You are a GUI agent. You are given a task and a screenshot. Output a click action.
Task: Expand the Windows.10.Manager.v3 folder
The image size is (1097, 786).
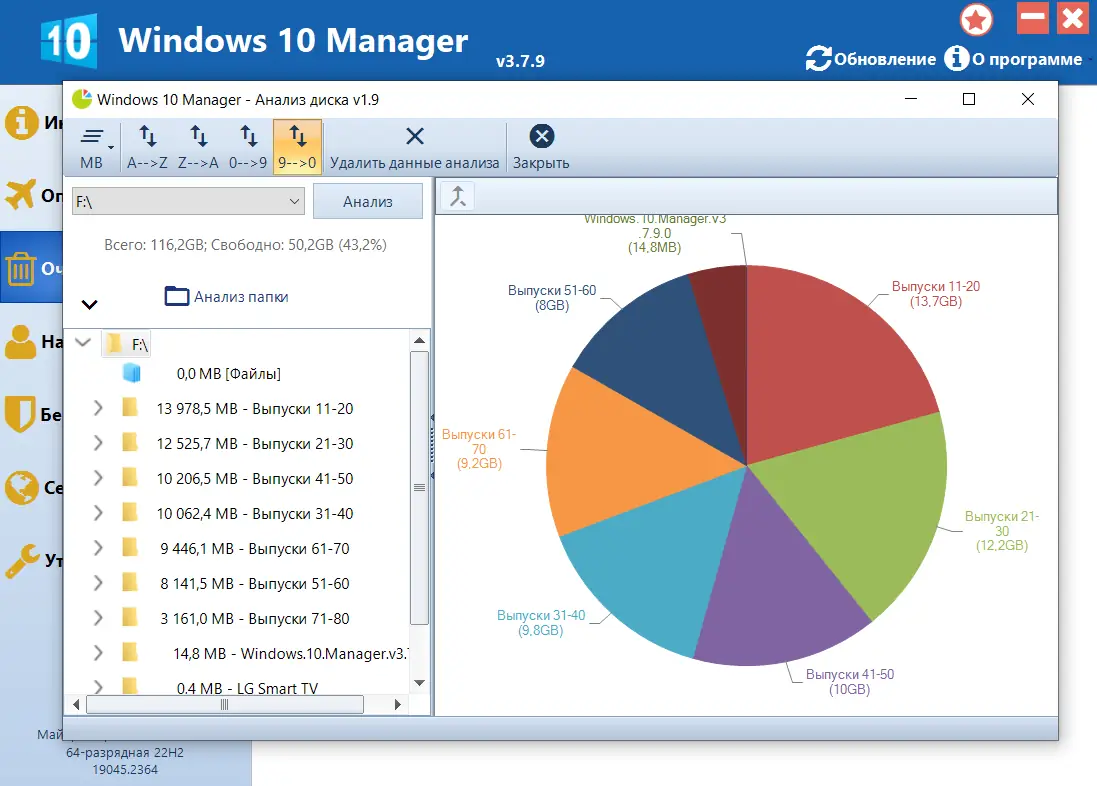[x=98, y=653]
